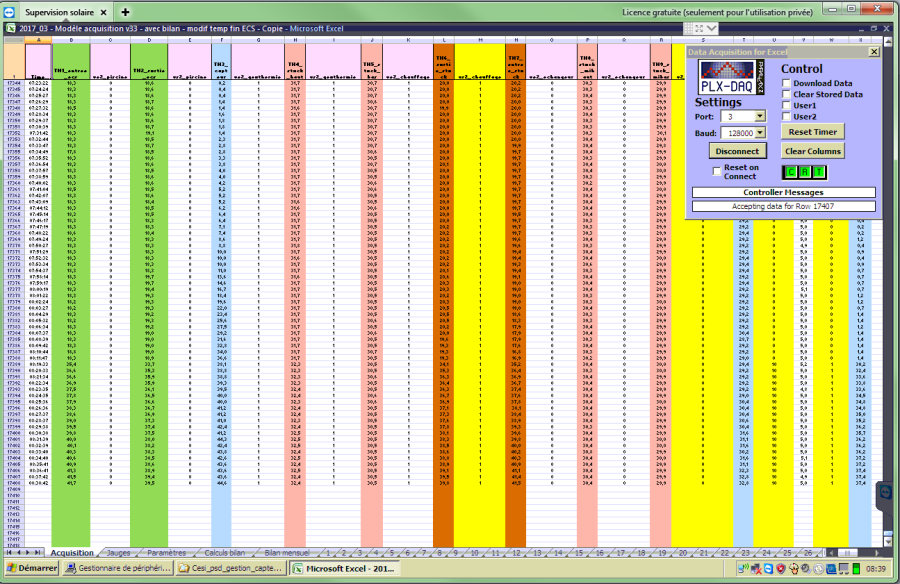Expand the remote toolbar chevron
The height and width of the screenshot is (584, 900).
pyautogui.click(x=712, y=28)
